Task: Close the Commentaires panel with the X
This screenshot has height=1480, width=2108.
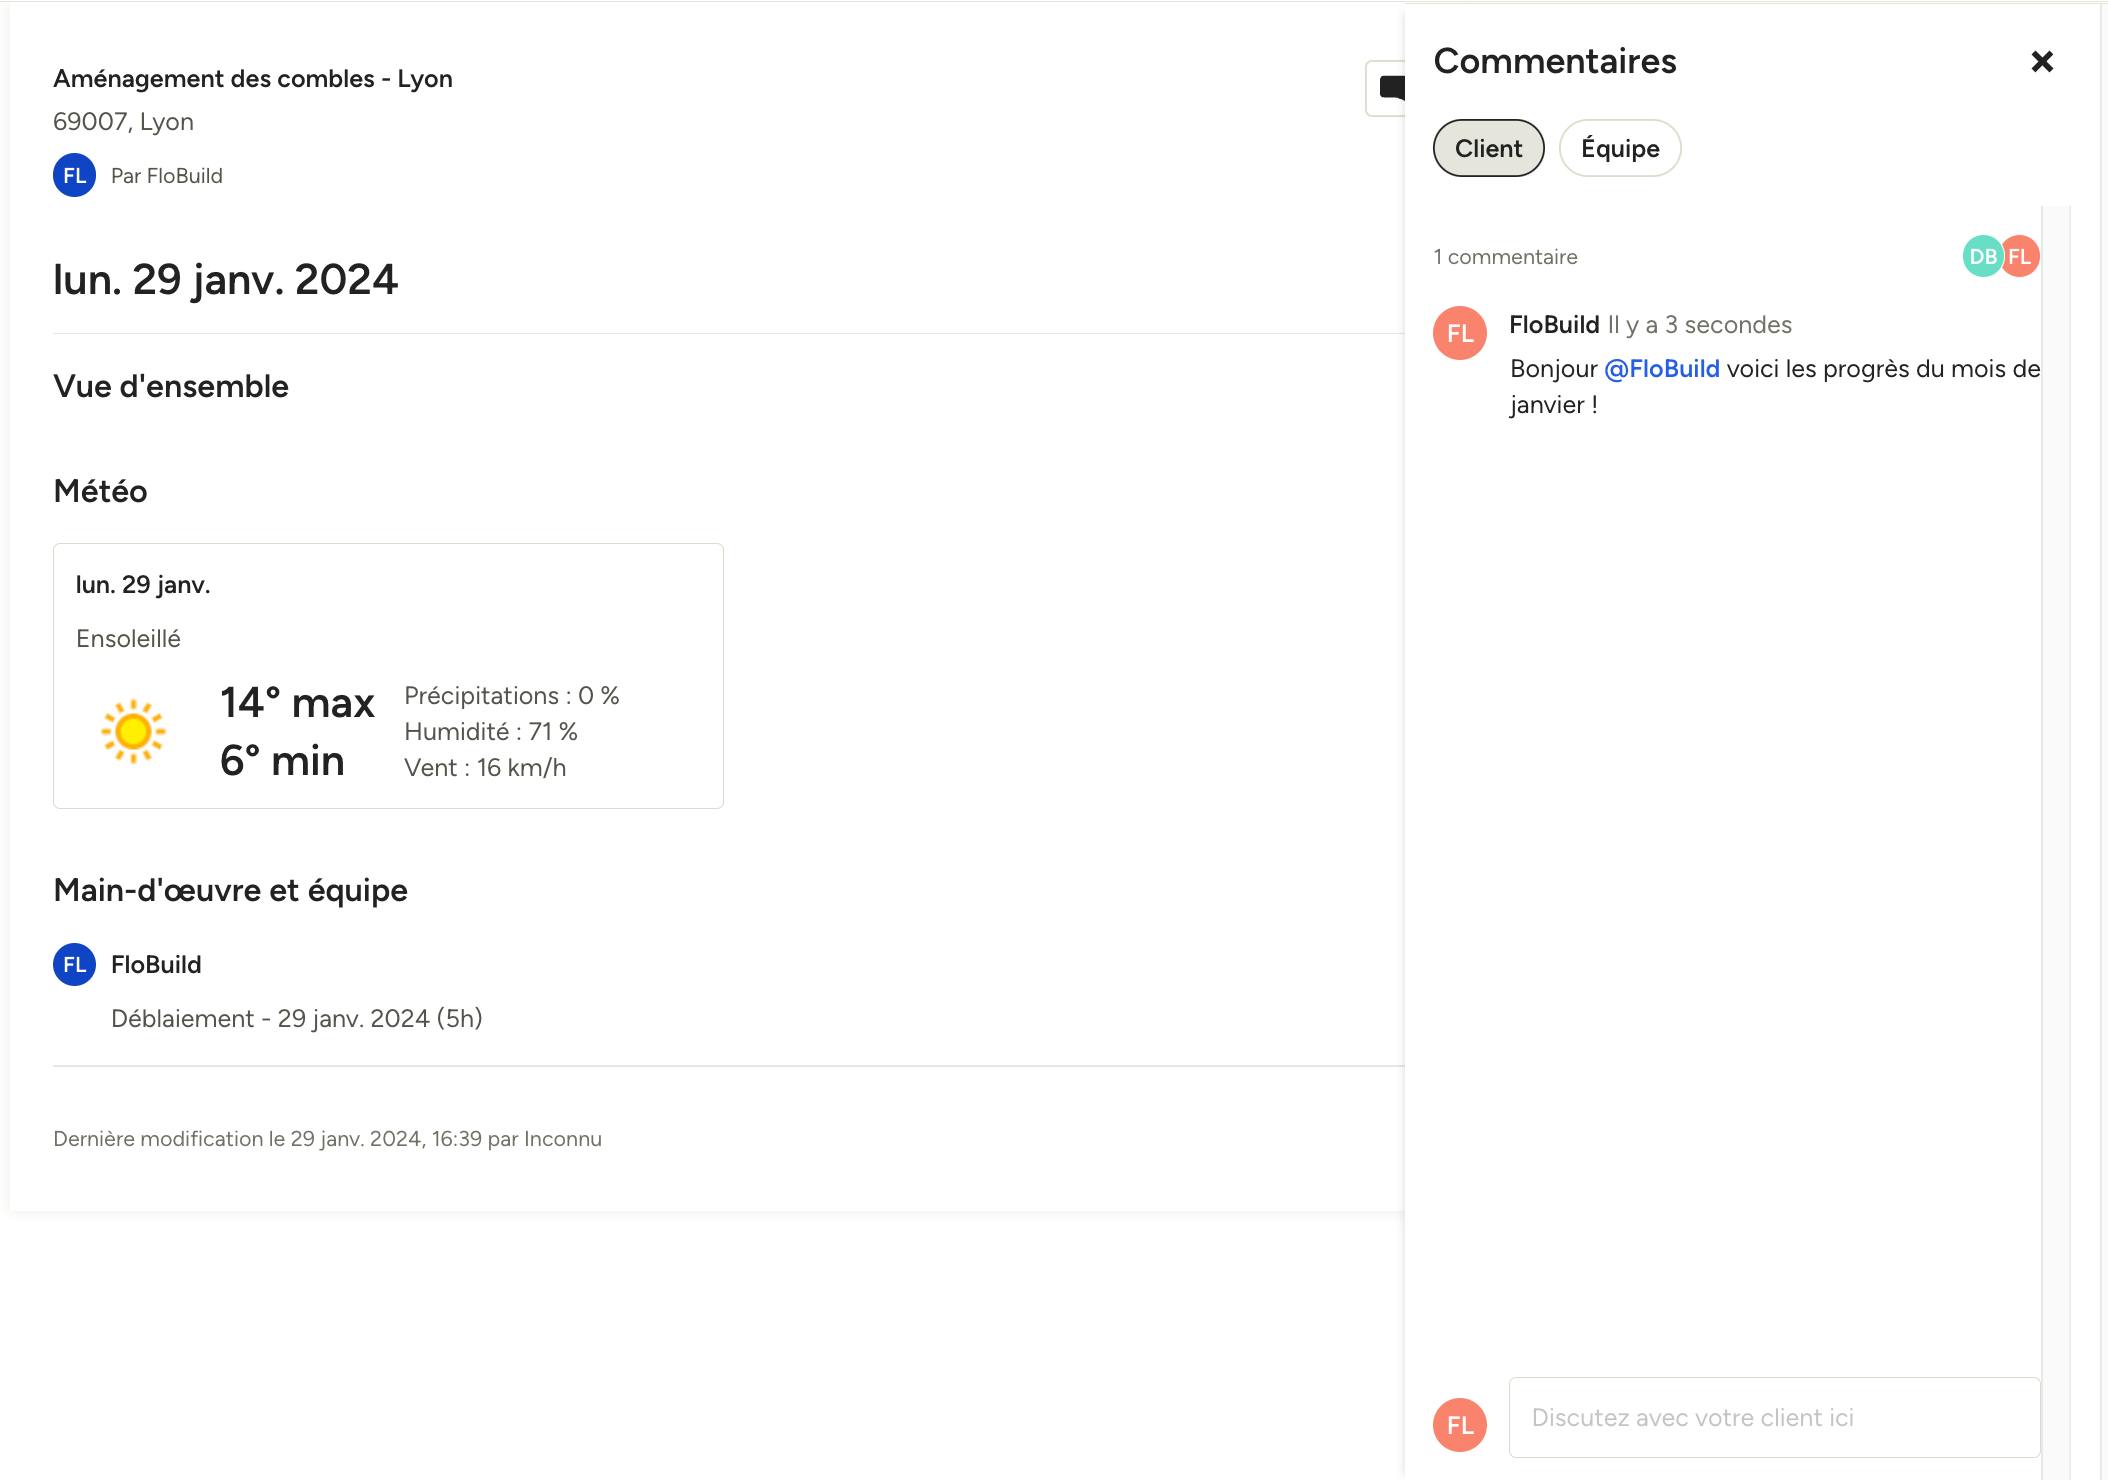Action: 2042,62
